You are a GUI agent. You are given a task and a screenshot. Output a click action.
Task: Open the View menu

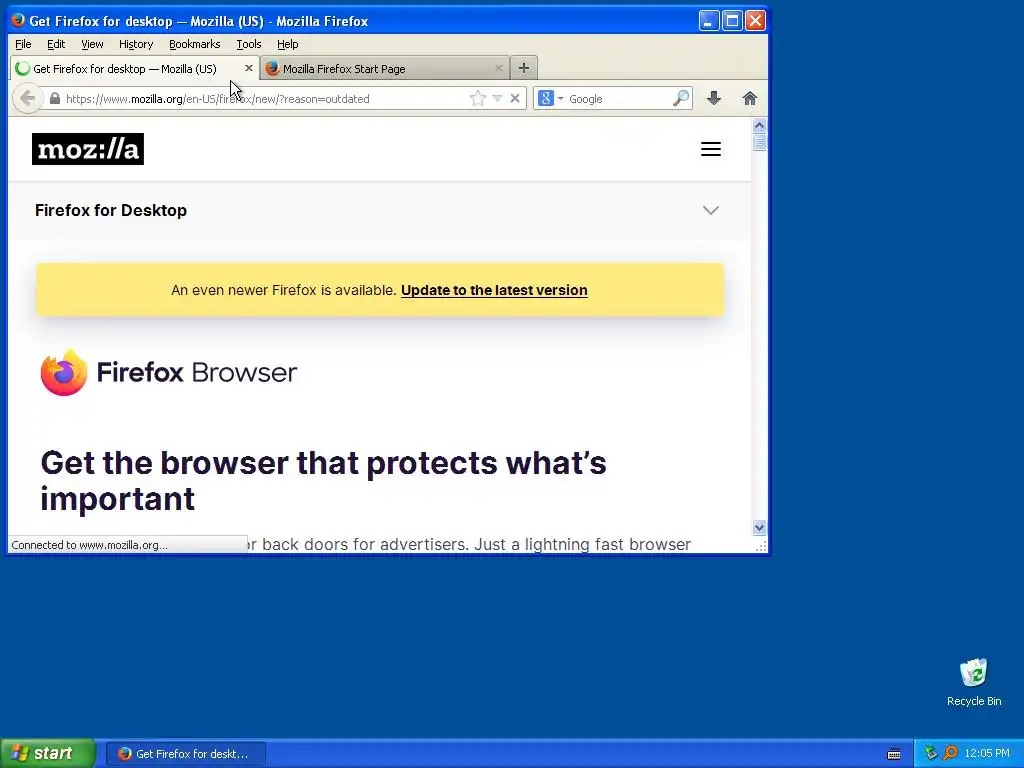click(92, 44)
